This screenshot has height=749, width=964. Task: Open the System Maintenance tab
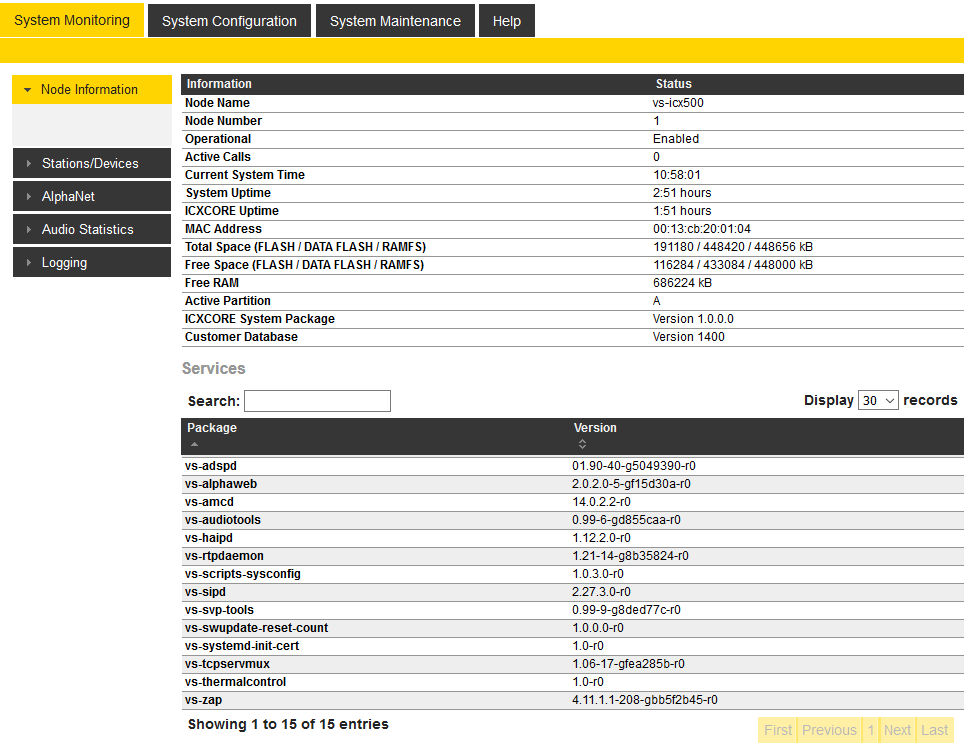click(395, 21)
